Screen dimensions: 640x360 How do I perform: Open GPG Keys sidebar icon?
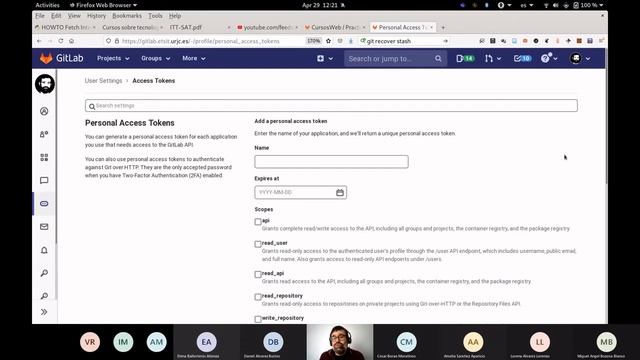pos(44,296)
